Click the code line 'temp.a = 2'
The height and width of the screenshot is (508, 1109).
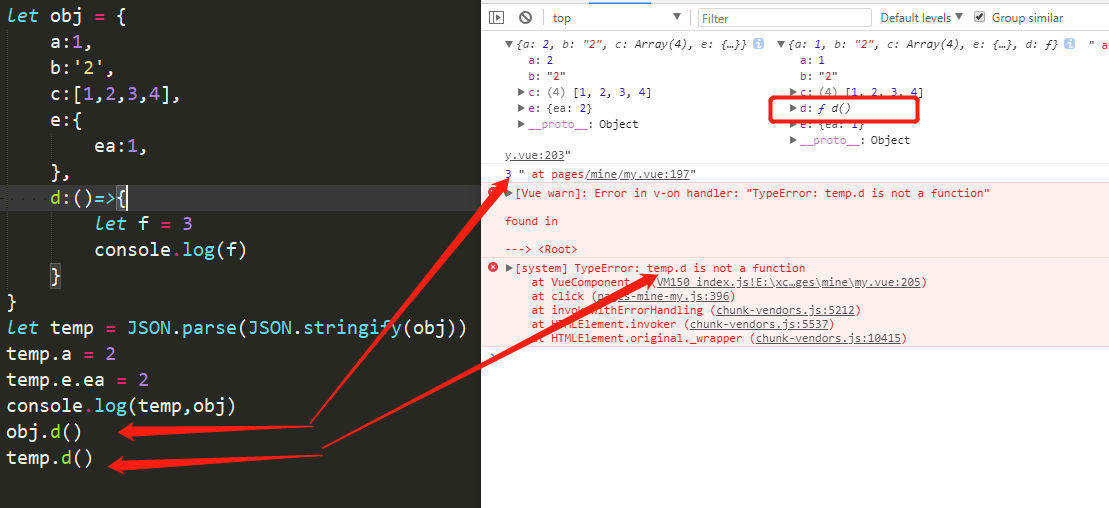tap(60, 354)
